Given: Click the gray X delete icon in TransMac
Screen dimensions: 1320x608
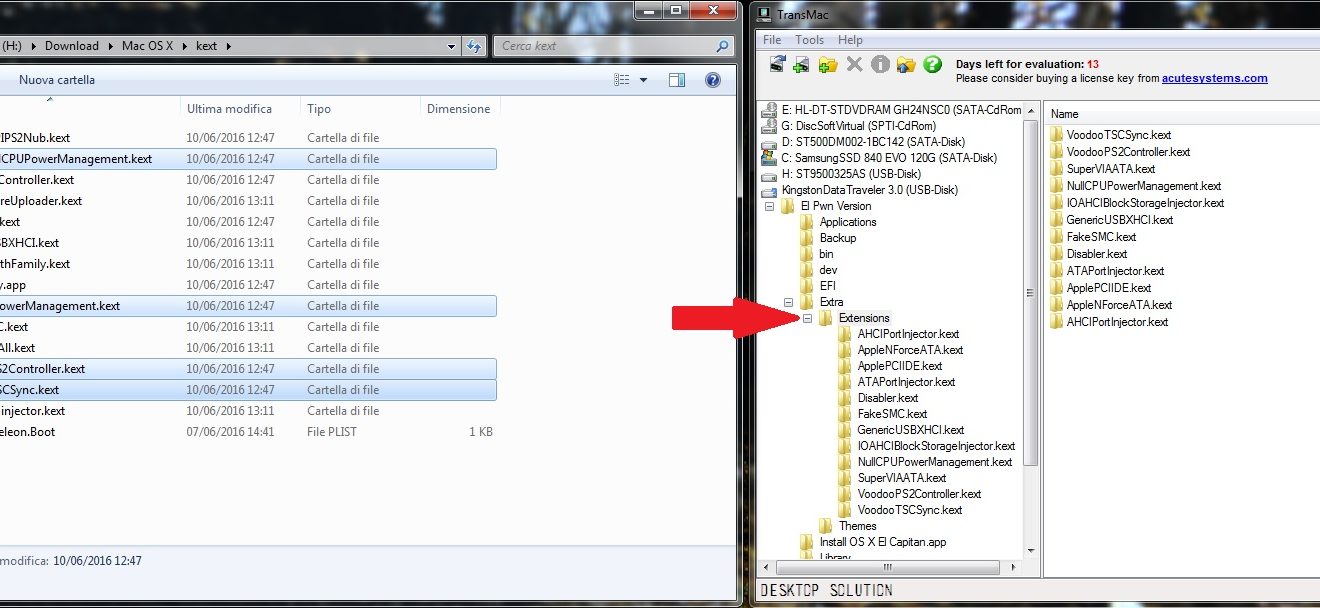Looking at the screenshot, I should 854,65.
